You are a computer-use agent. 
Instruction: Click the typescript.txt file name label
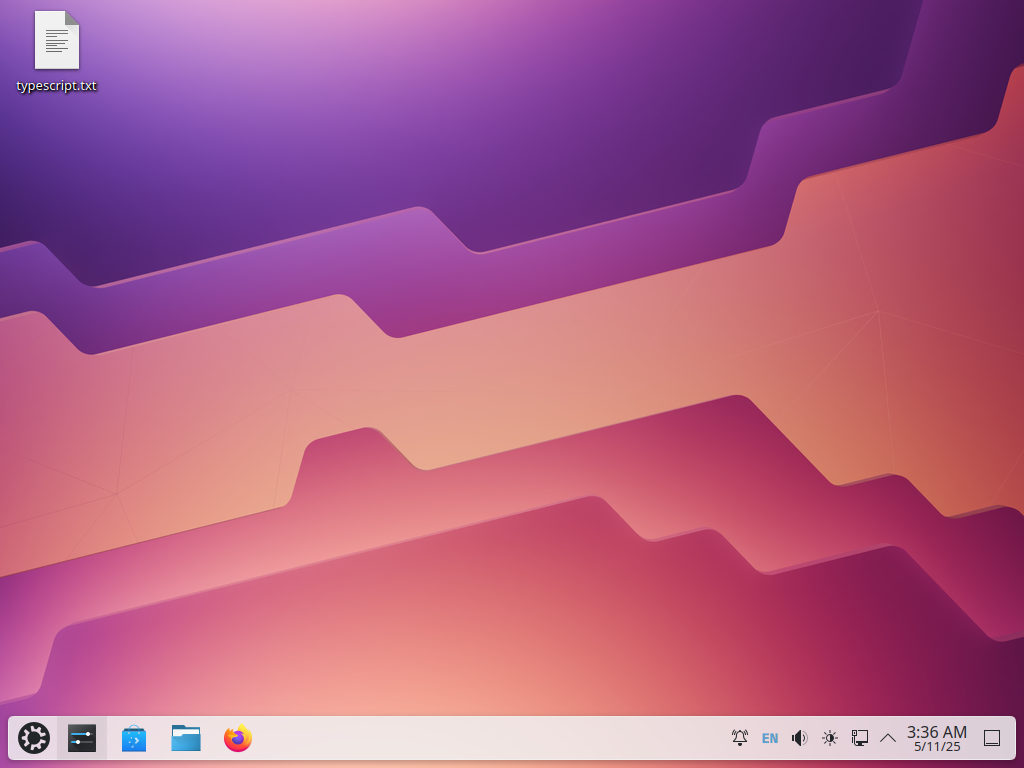(x=57, y=86)
